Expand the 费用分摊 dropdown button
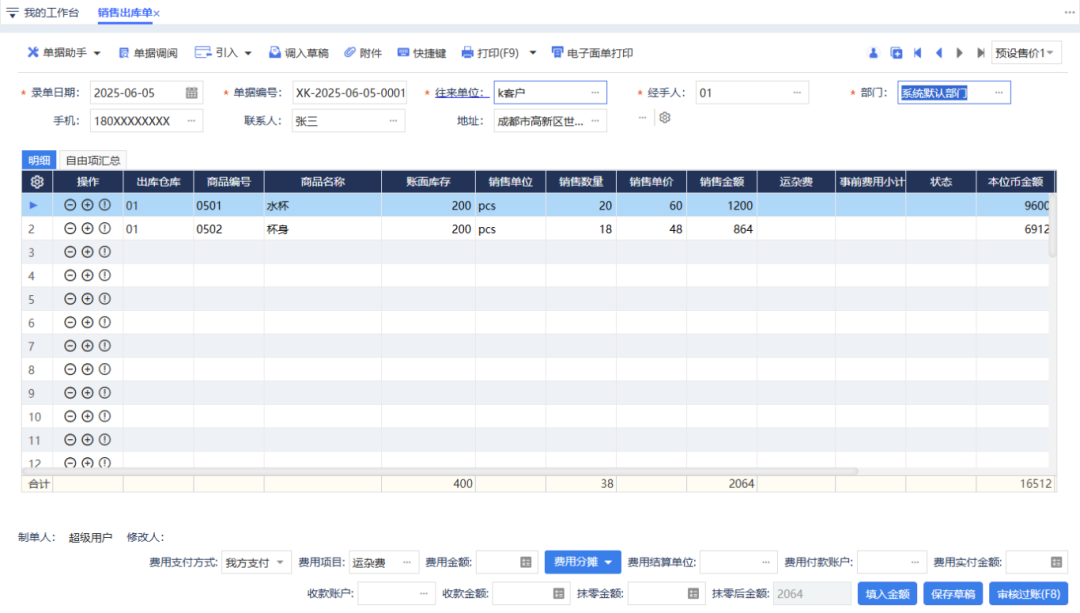This screenshot has width=1080, height=613. tap(582, 563)
